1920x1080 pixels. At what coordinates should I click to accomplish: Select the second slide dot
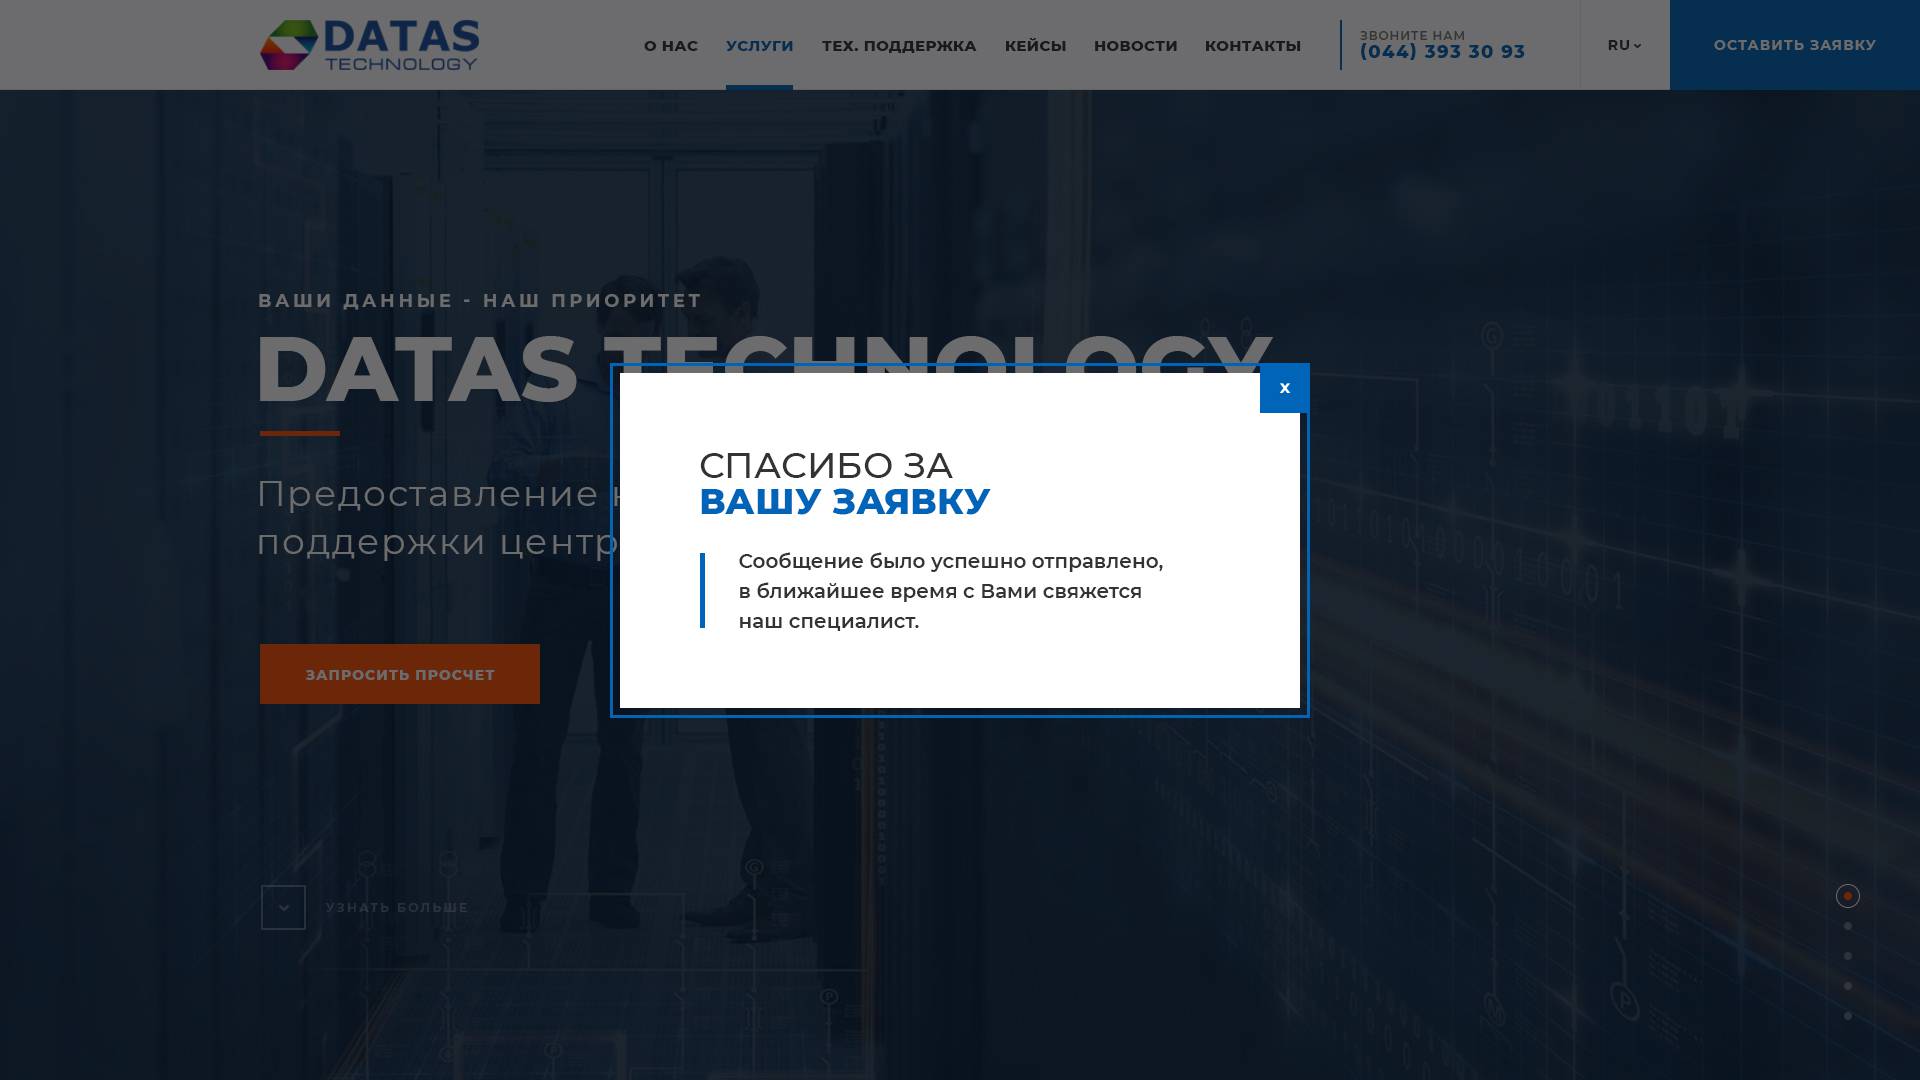click(1847, 926)
